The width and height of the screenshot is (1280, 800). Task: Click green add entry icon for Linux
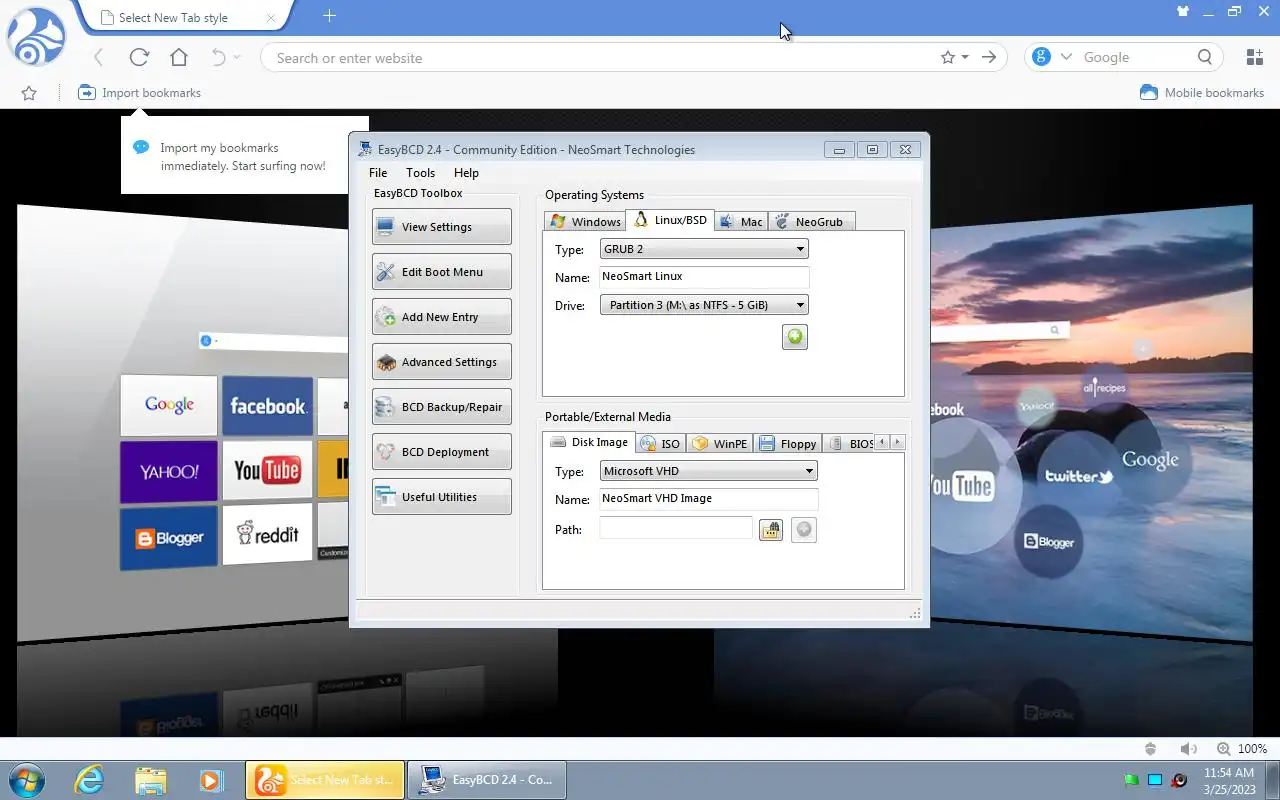click(795, 337)
